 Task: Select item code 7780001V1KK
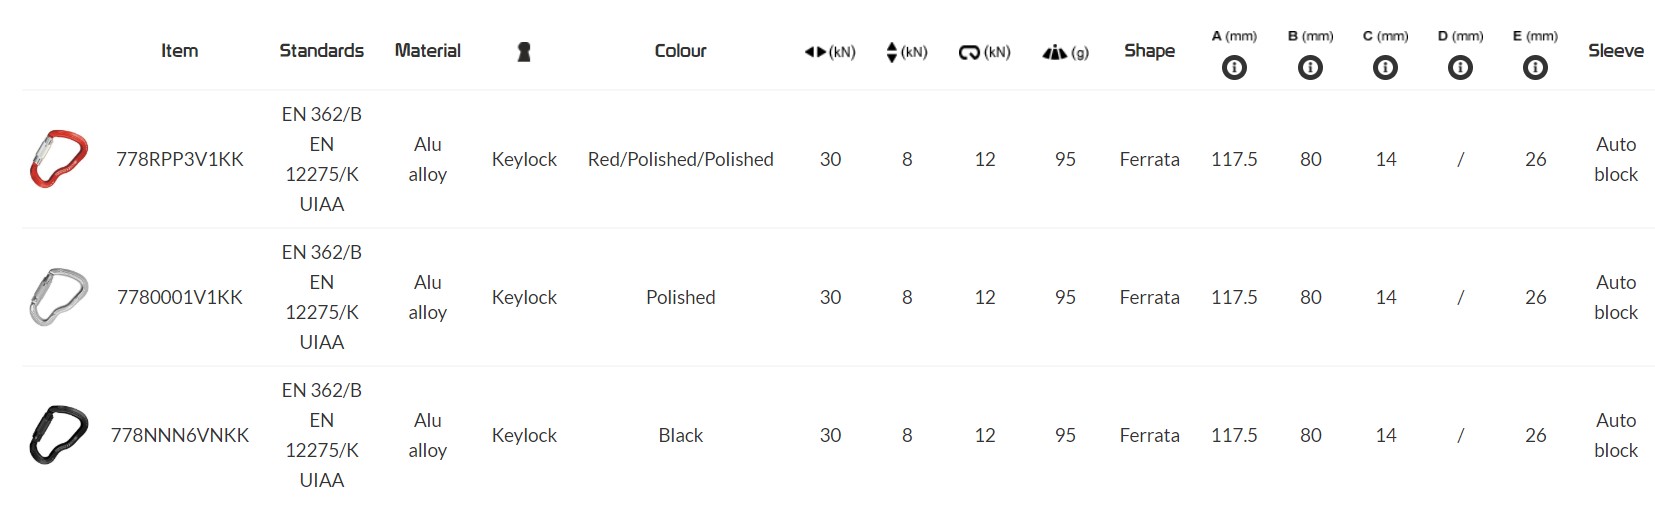pyautogui.click(x=180, y=297)
